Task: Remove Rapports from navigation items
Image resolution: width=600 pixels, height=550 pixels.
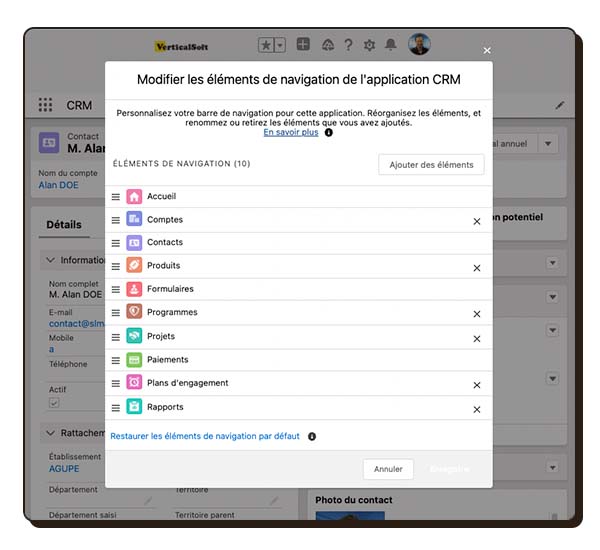Action: (x=476, y=409)
